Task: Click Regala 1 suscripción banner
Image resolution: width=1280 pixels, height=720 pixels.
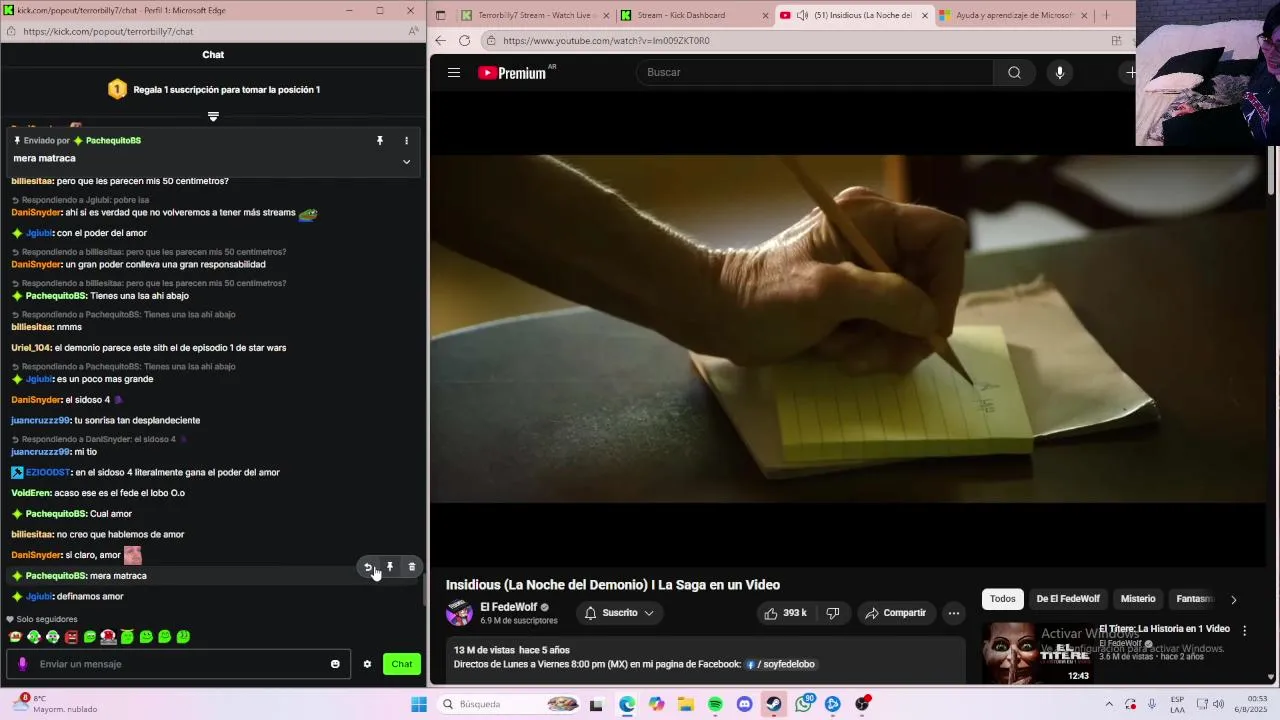Action: (214, 89)
